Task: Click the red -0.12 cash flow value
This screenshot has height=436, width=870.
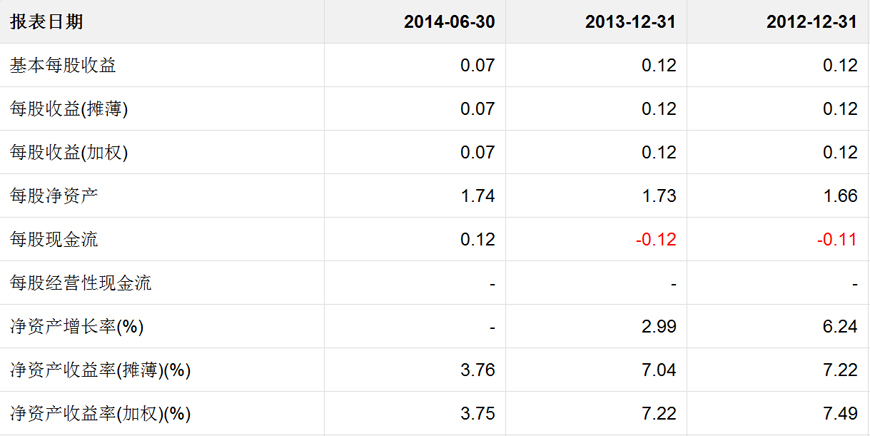Action: pos(656,240)
